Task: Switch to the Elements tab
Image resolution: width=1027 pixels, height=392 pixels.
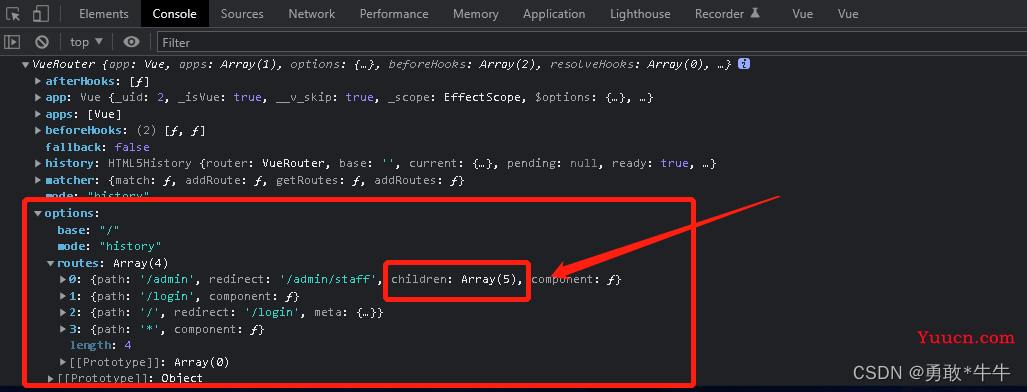Action: click(103, 14)
